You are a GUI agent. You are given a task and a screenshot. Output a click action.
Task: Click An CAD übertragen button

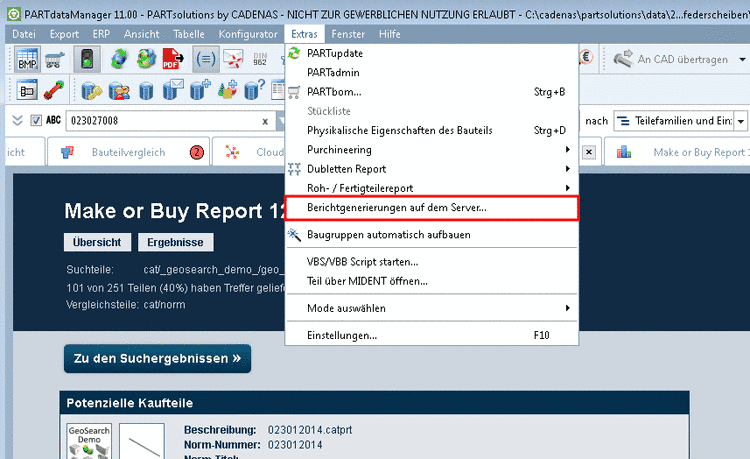[x=672, y=59]
